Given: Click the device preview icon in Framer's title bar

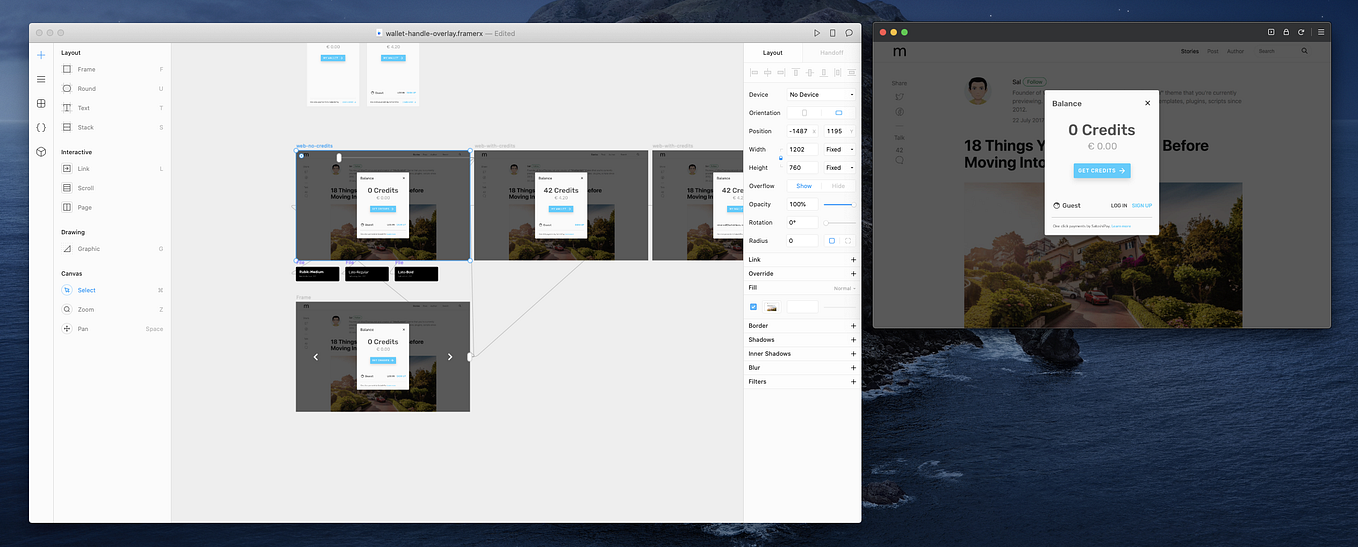Looking at the screenshot, I should pos(833,33).
